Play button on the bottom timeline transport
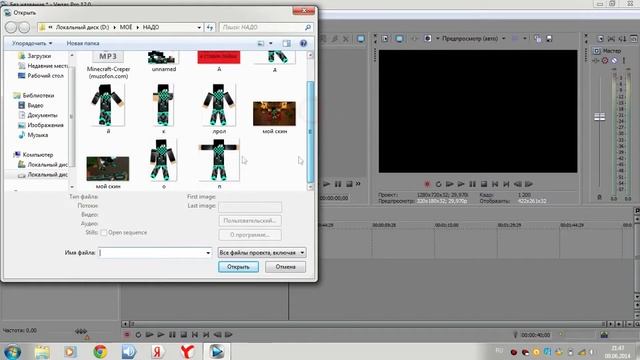Screen dimensions: 640x360 (161, 335)
